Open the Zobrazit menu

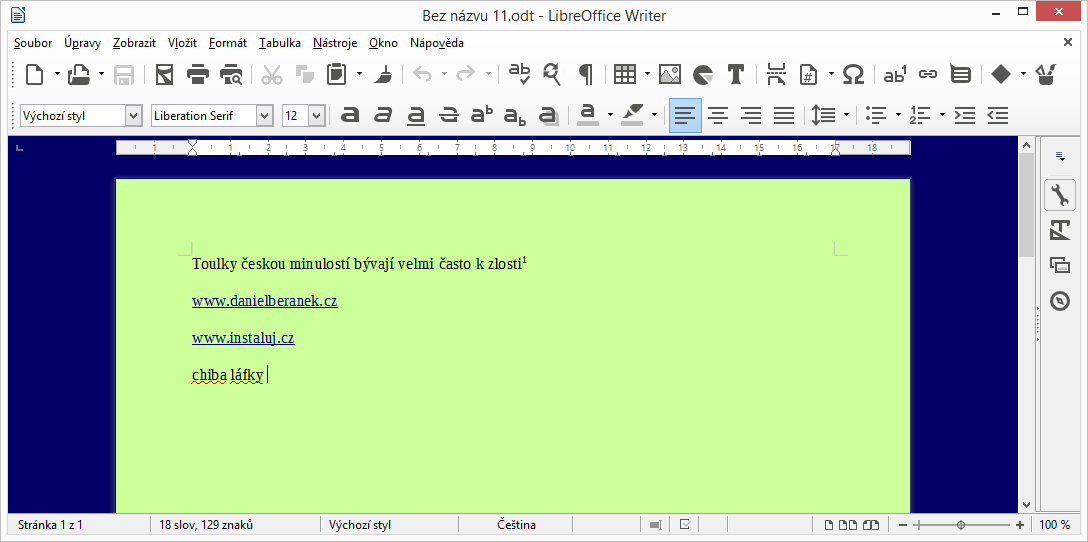pos(135,43)
